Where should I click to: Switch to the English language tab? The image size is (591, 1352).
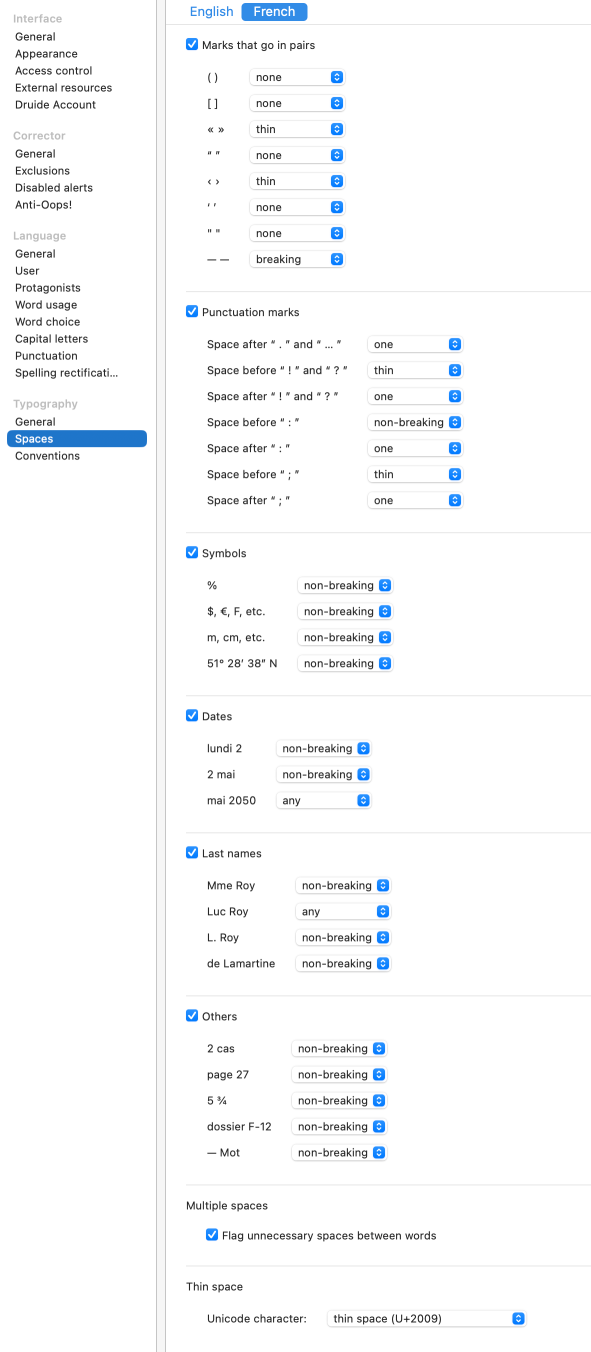point(211,12)
